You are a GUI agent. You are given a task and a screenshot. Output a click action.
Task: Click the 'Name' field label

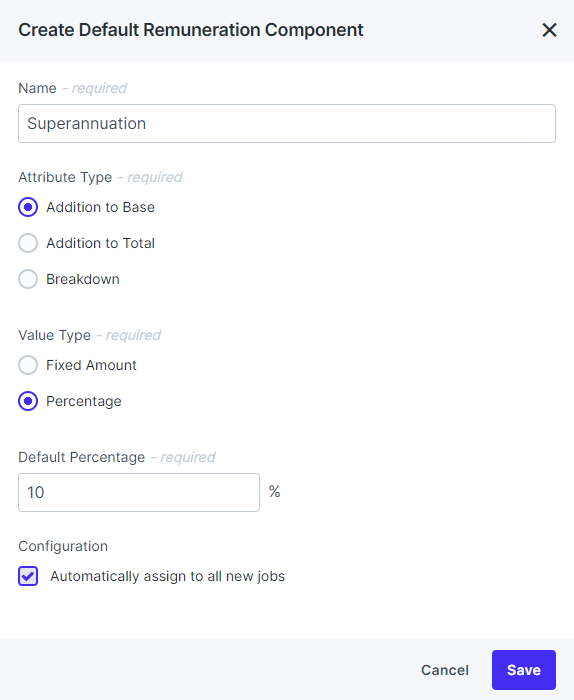37,88
